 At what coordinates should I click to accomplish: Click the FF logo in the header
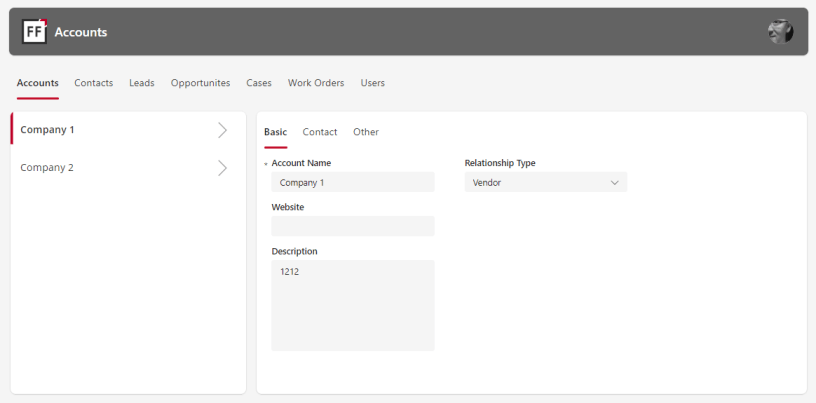point(34,32)
